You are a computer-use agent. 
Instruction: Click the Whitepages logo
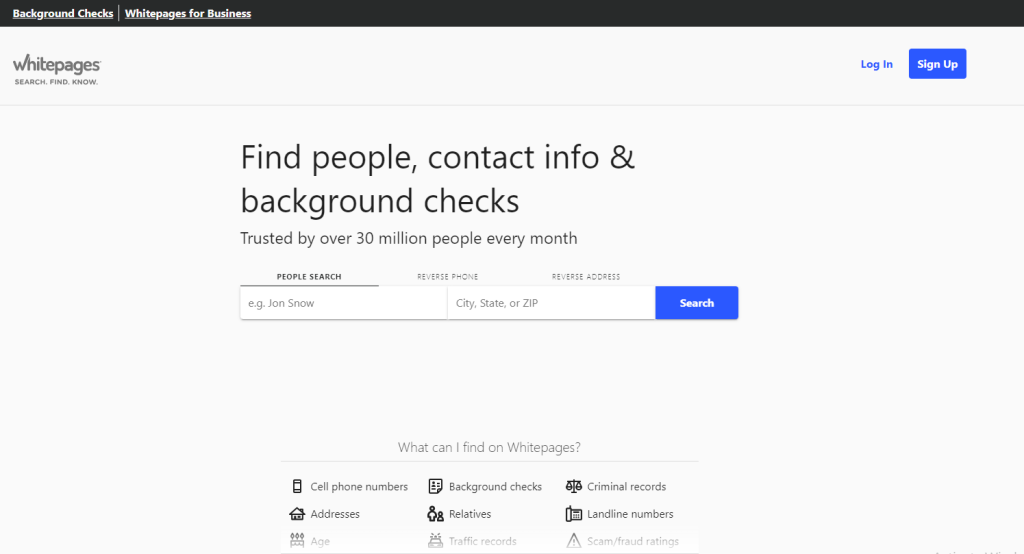(57, 68)
